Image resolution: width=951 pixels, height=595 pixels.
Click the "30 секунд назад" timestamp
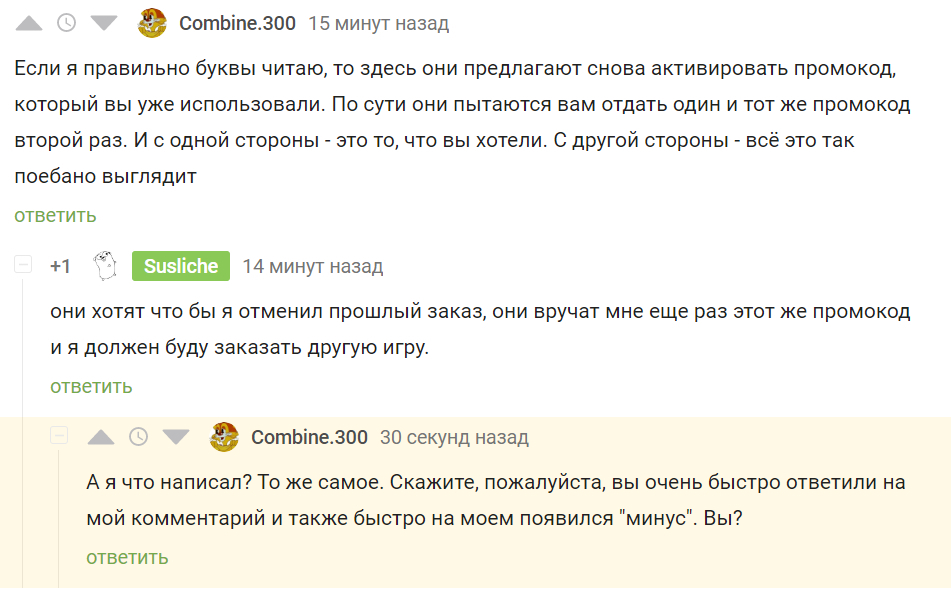[x=454, y=437]
